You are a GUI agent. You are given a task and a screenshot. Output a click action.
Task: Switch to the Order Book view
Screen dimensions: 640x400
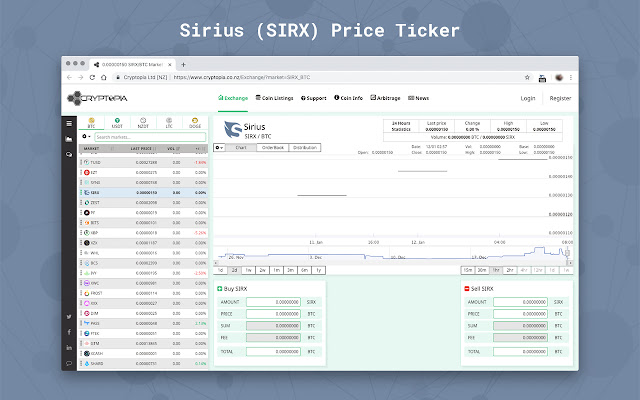[x=273, y=147]
